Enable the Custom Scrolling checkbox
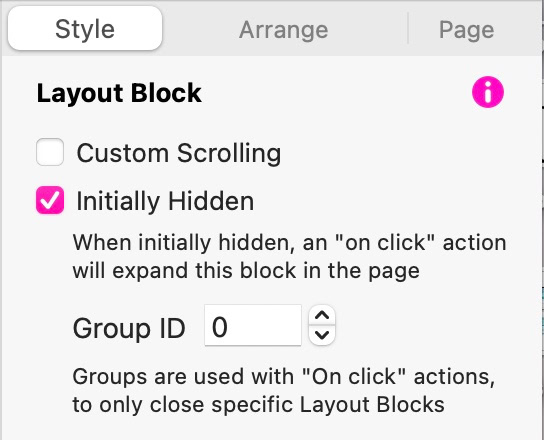 click(x=50, y=152)
